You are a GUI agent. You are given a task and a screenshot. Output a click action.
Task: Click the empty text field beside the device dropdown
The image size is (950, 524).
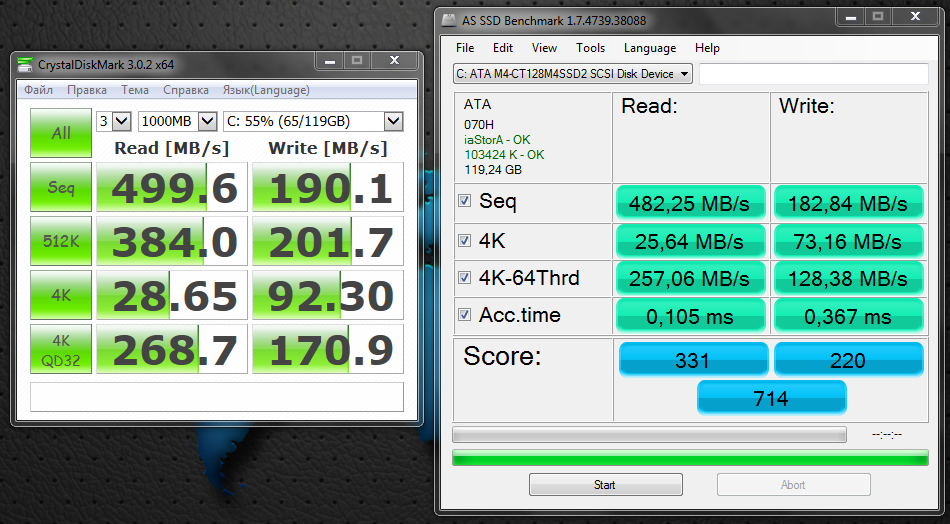click(814, 74)
